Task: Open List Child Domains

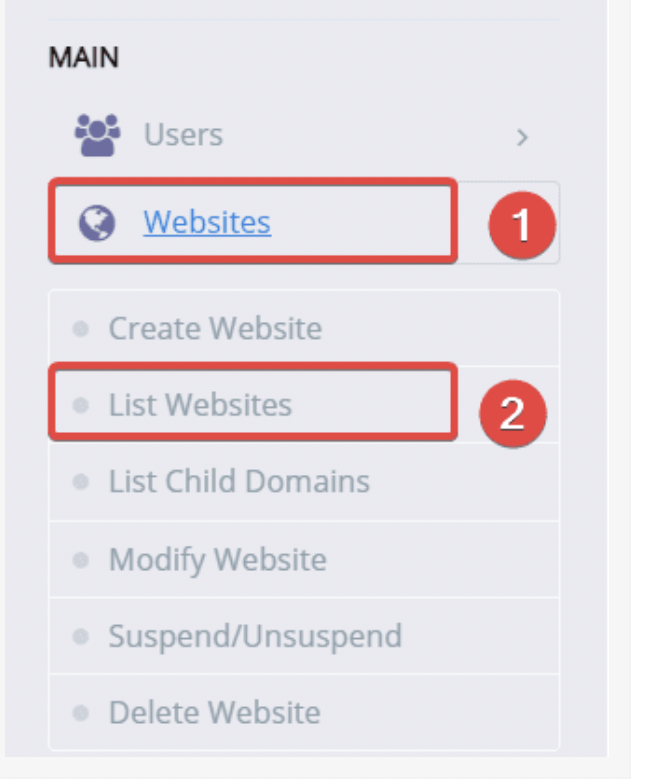Action: click(x=239, y=481)
